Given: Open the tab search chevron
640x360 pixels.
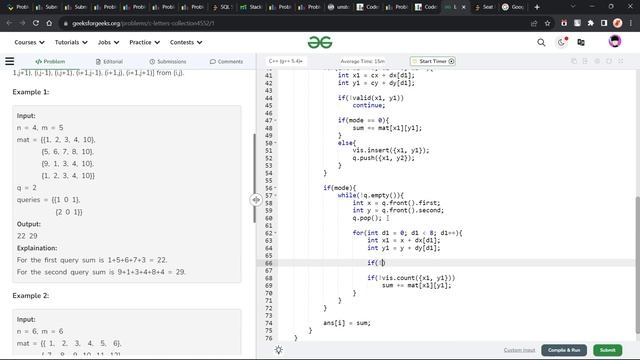Looking at the screenshot, I should (573, 7).
